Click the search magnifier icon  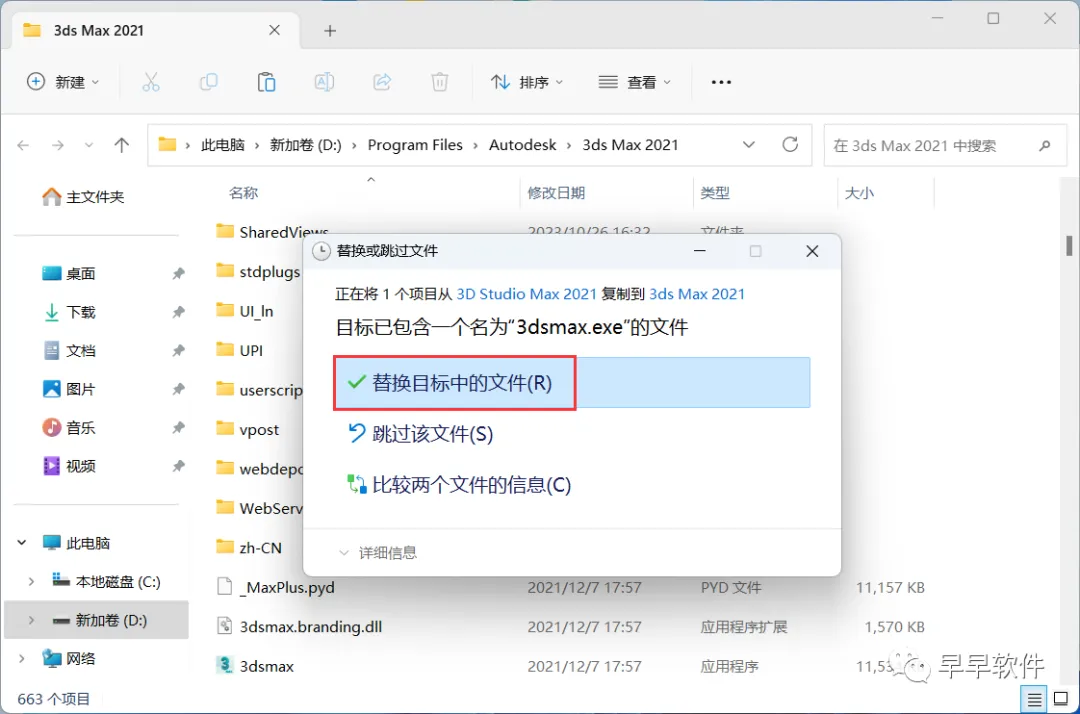pos(1045,145)
